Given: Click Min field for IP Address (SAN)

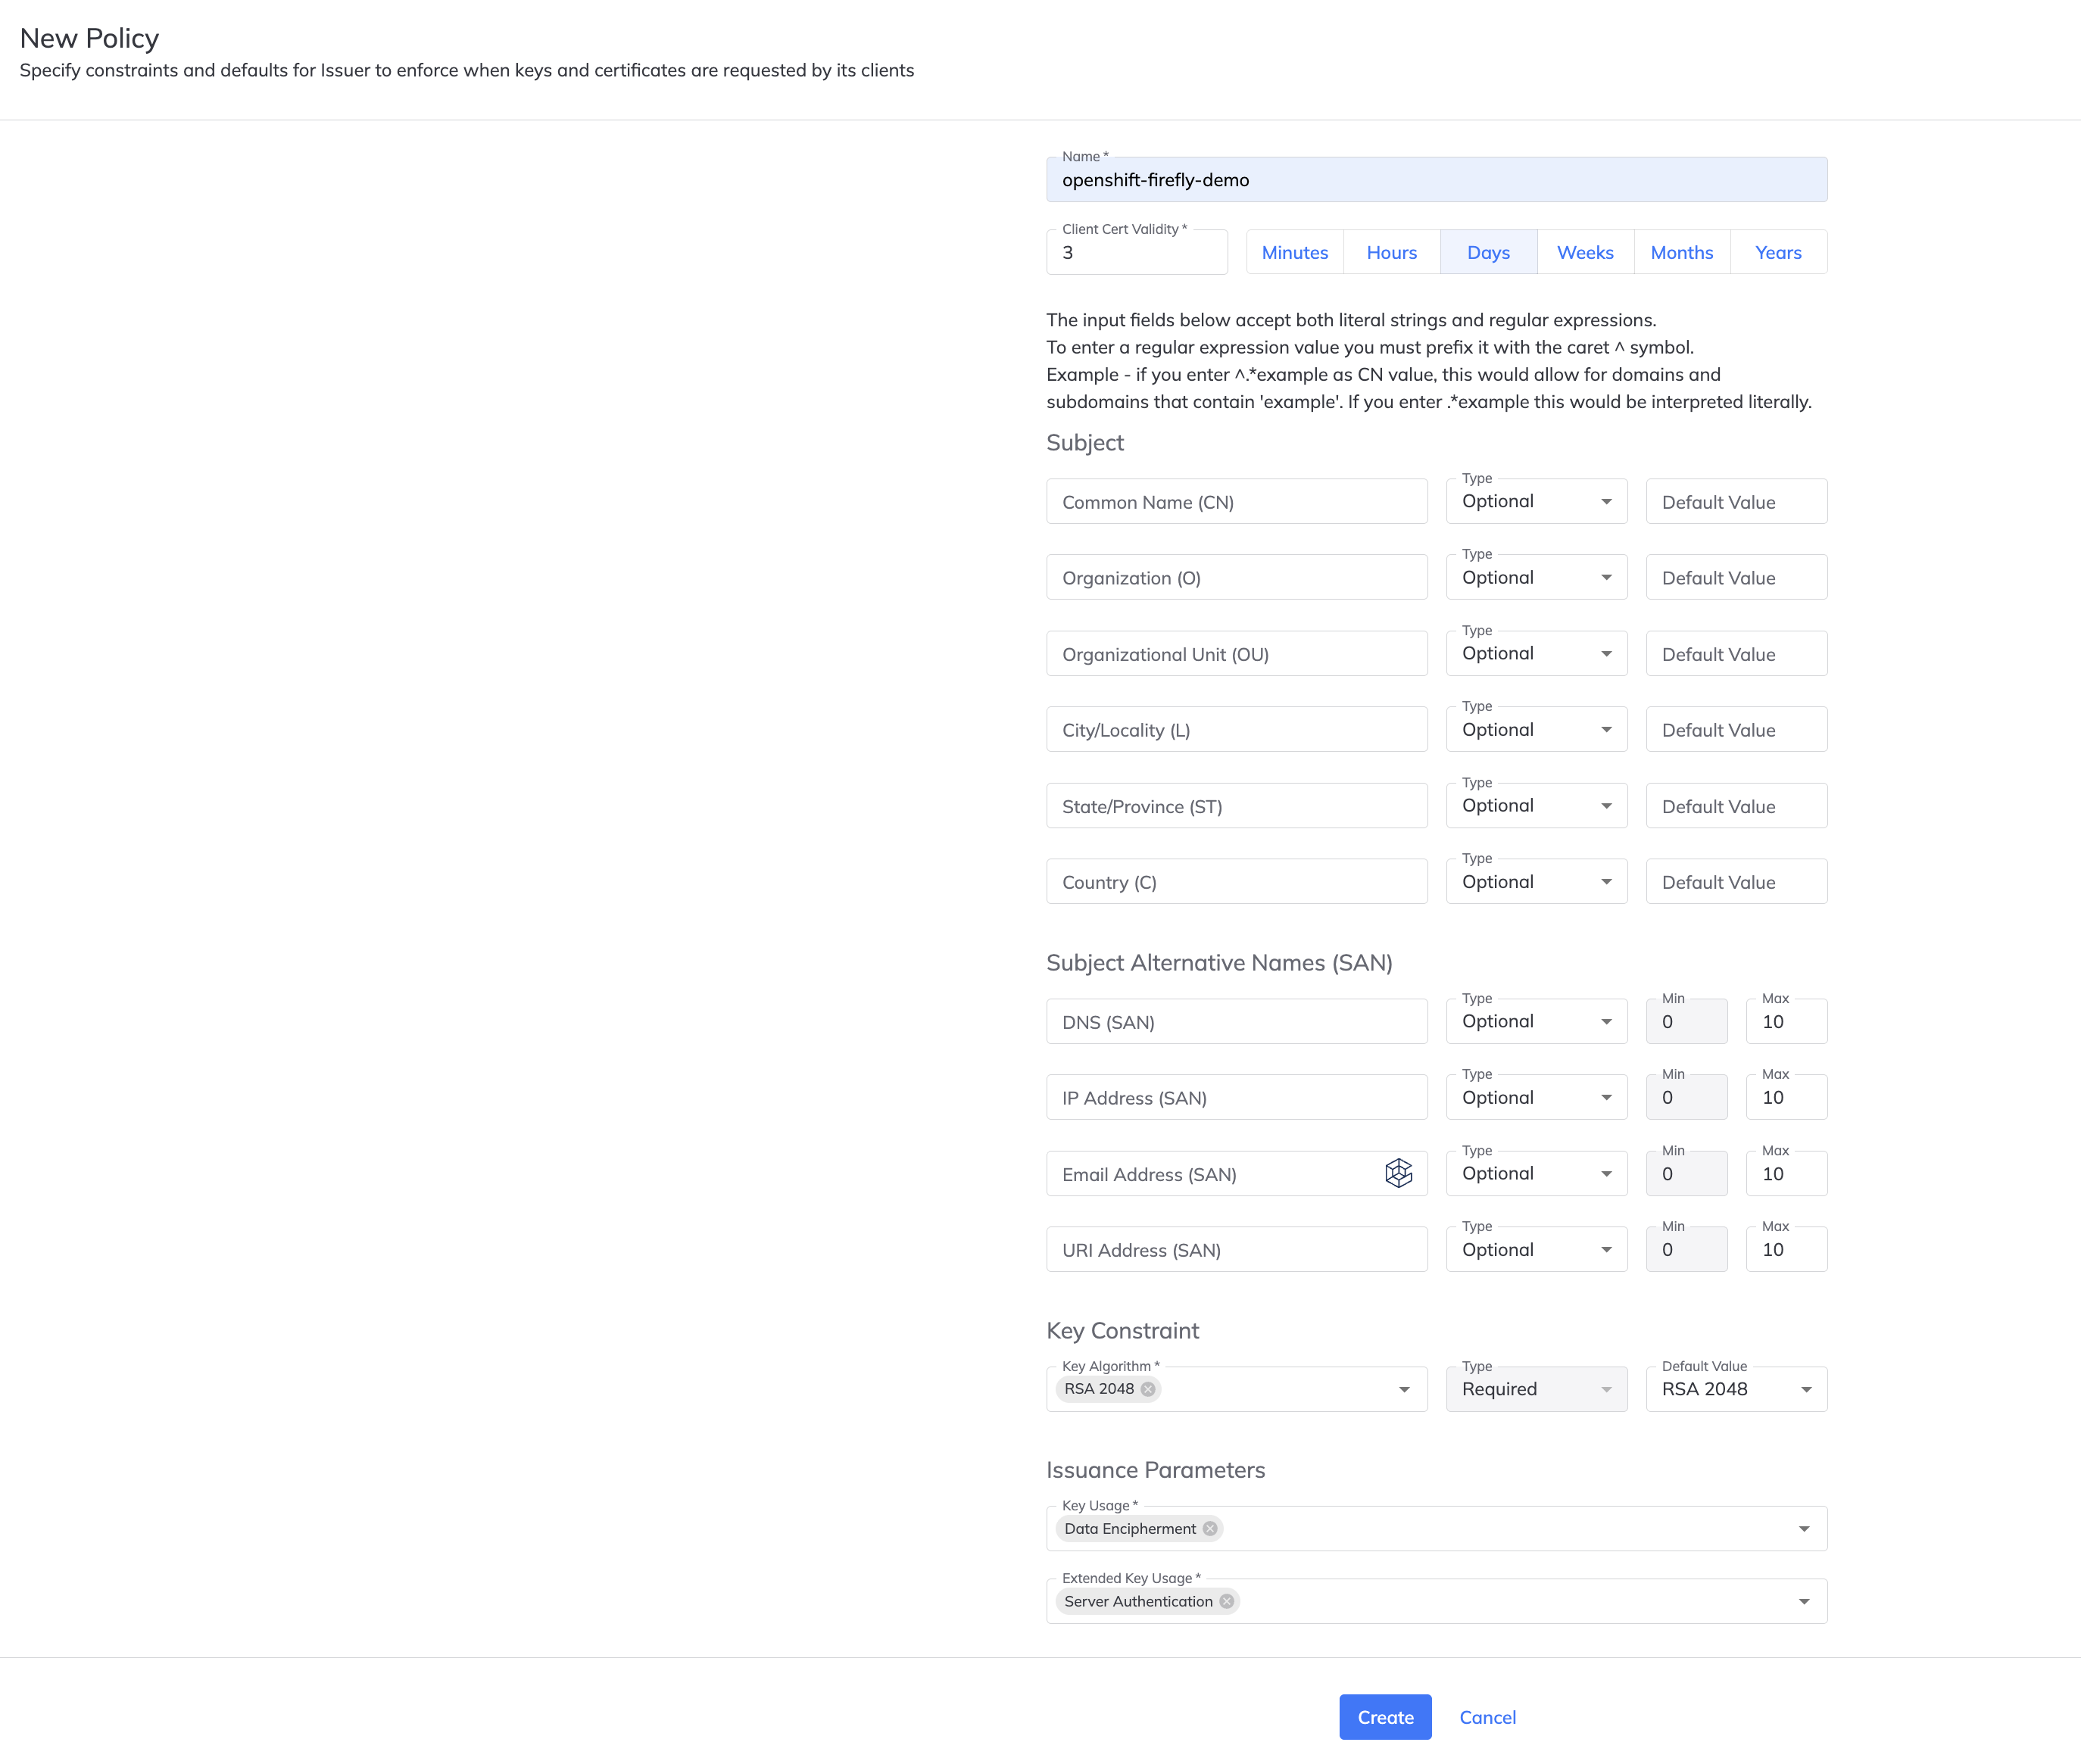Looking at the screenshot, I should [x=1687, y=1097].
